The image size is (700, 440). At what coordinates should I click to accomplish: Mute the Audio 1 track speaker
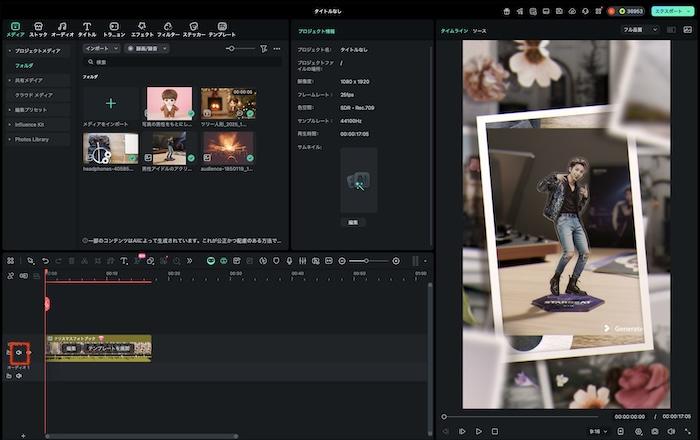pos(19,376)
